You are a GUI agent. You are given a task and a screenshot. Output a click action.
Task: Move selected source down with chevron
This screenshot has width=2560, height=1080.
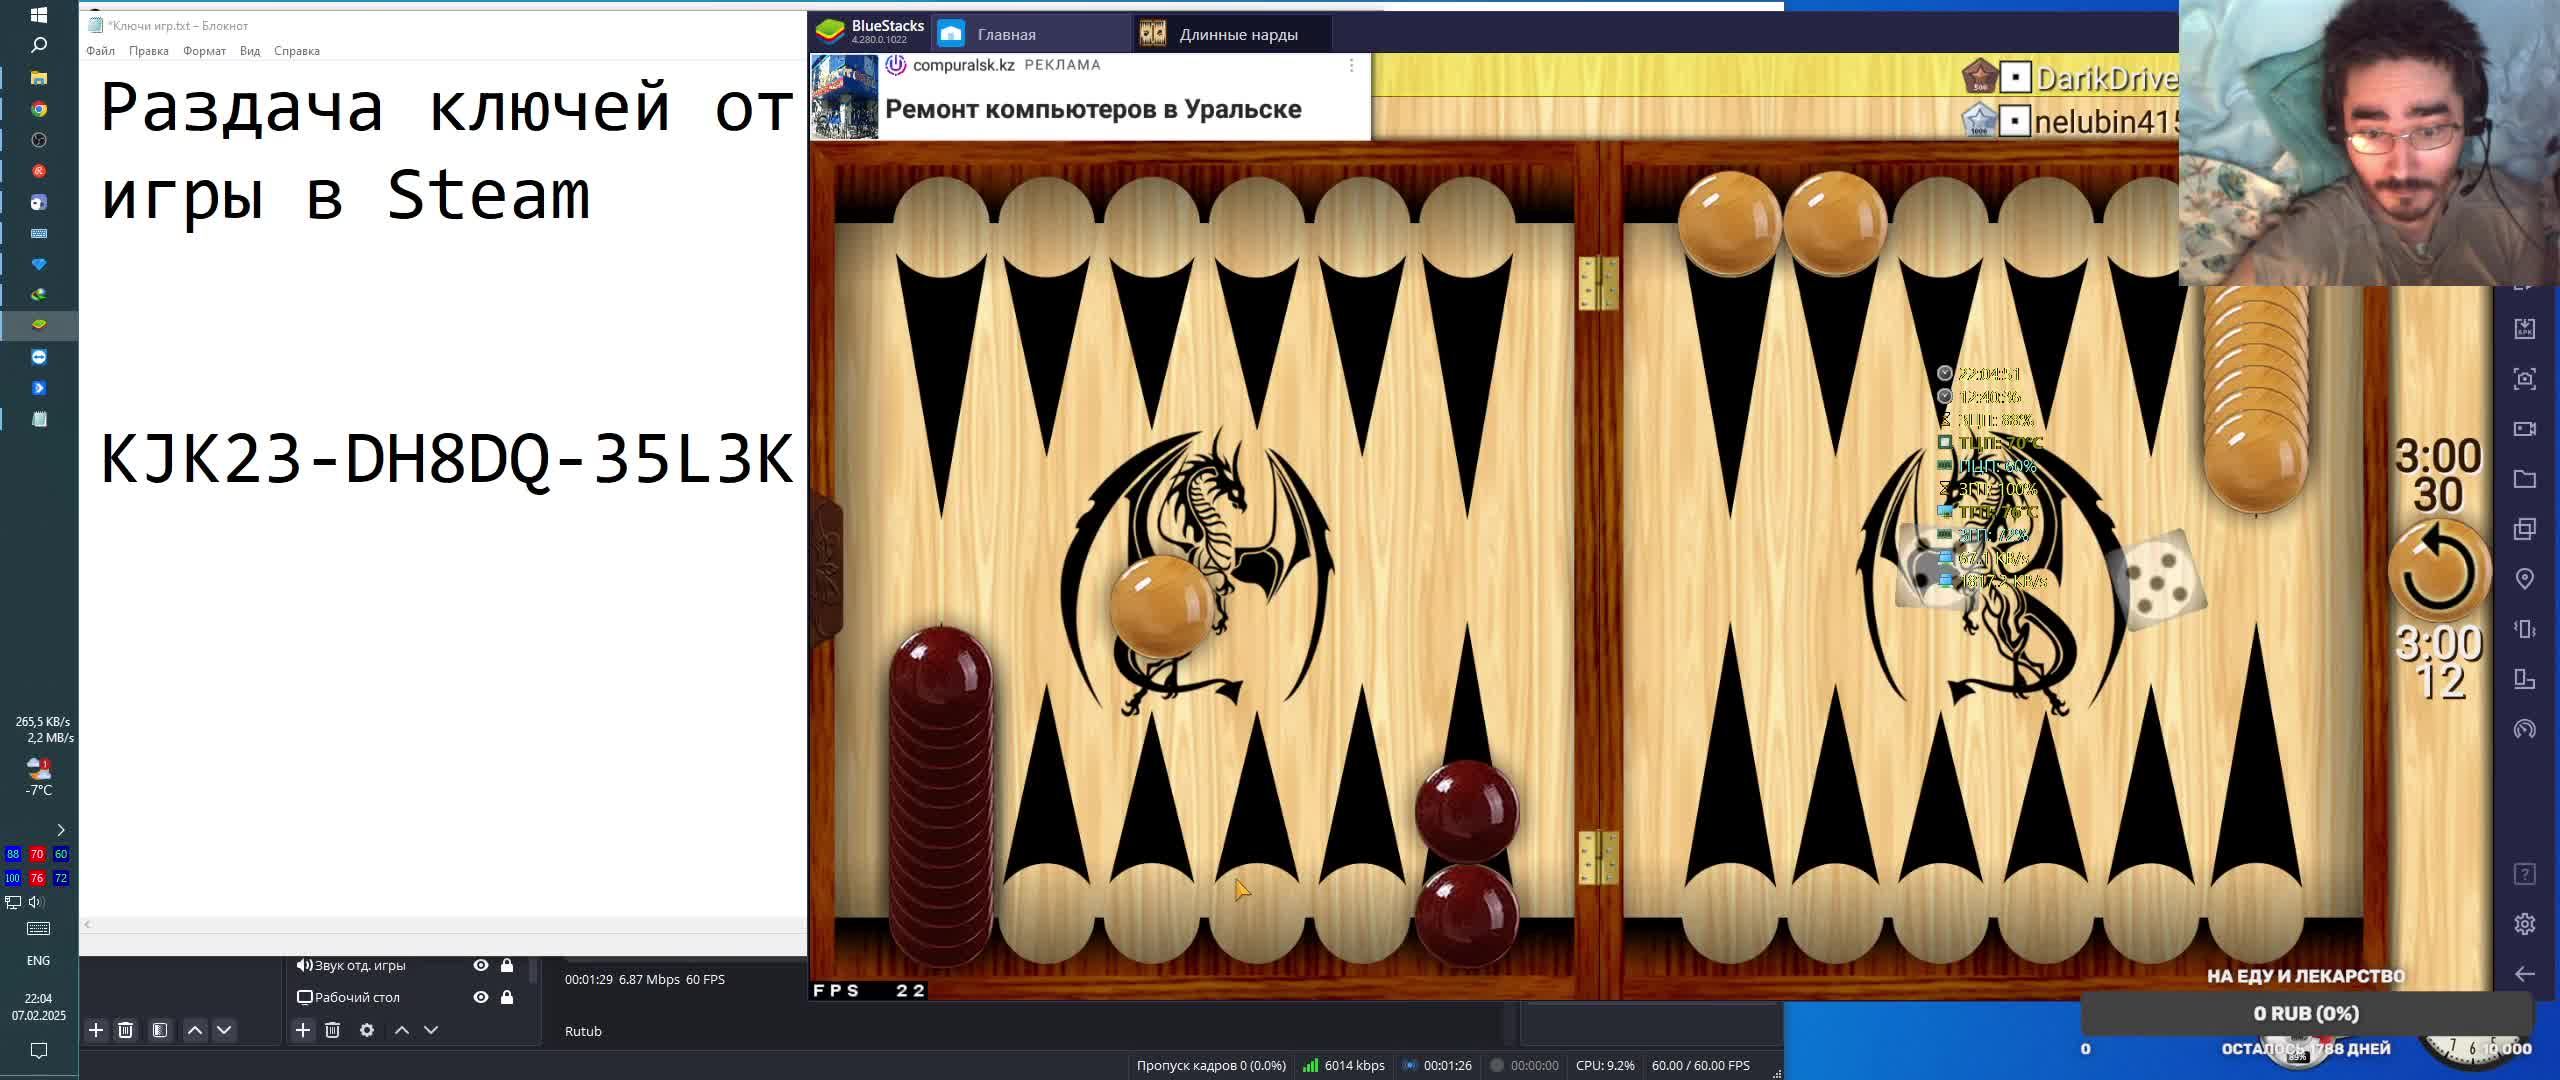coord(431,1030)
